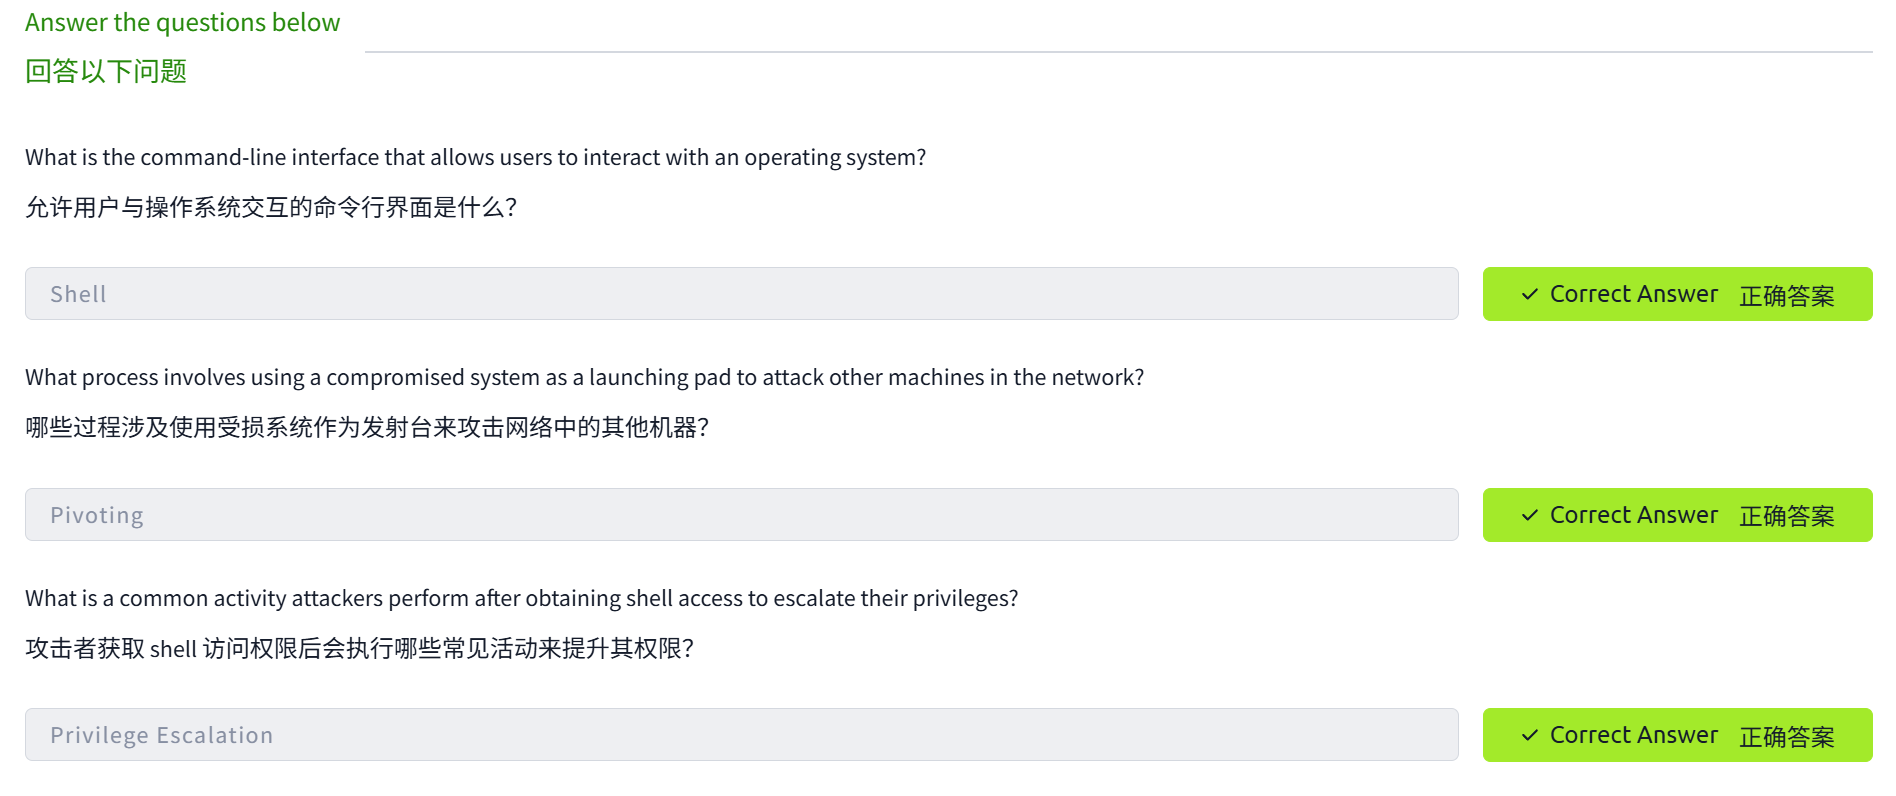Focus the Pivoting answer input field
Image resolution: width=1896 pixels, height=796 pixels.
click(741, 515)
